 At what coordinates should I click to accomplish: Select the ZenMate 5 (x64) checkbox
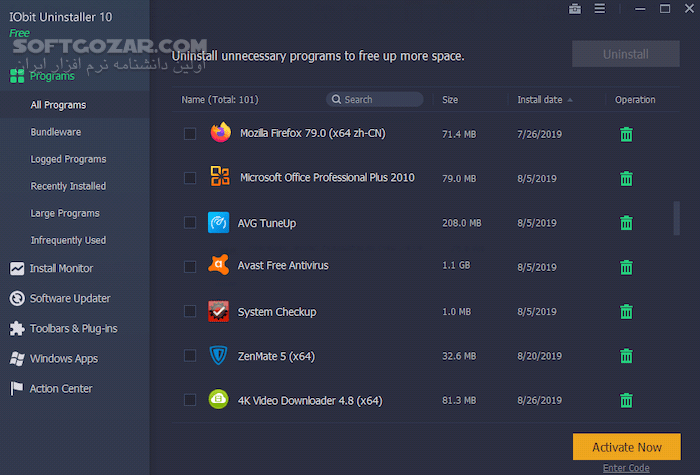click(x=190, y=355)
